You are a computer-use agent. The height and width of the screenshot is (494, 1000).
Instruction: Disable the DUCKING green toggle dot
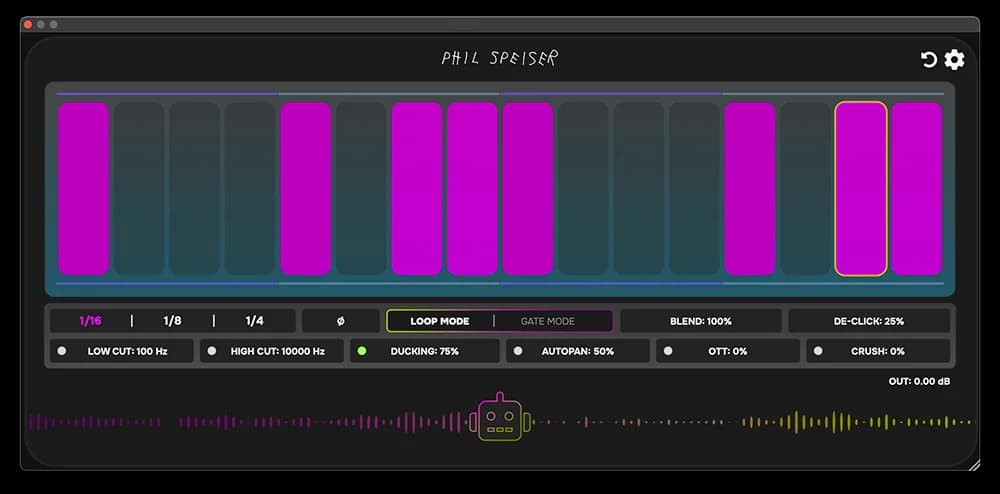(362, 351)
